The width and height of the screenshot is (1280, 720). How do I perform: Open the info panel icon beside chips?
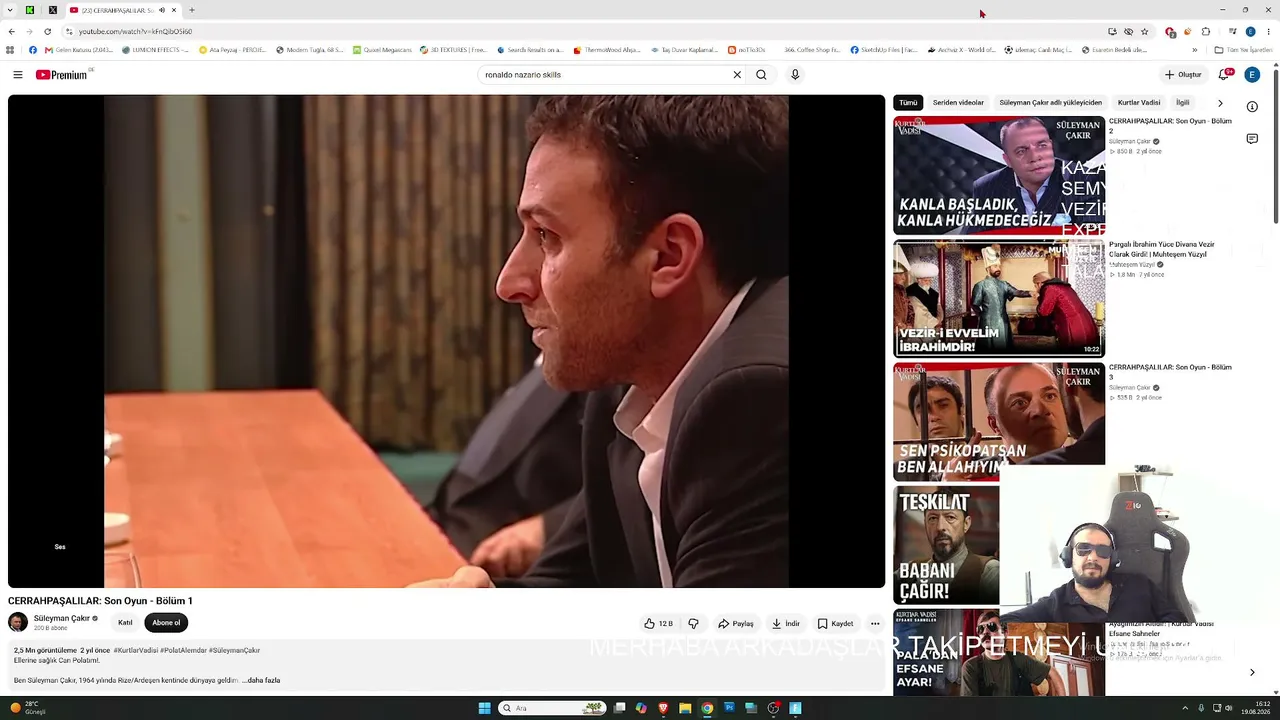[x=1252, y=107]
